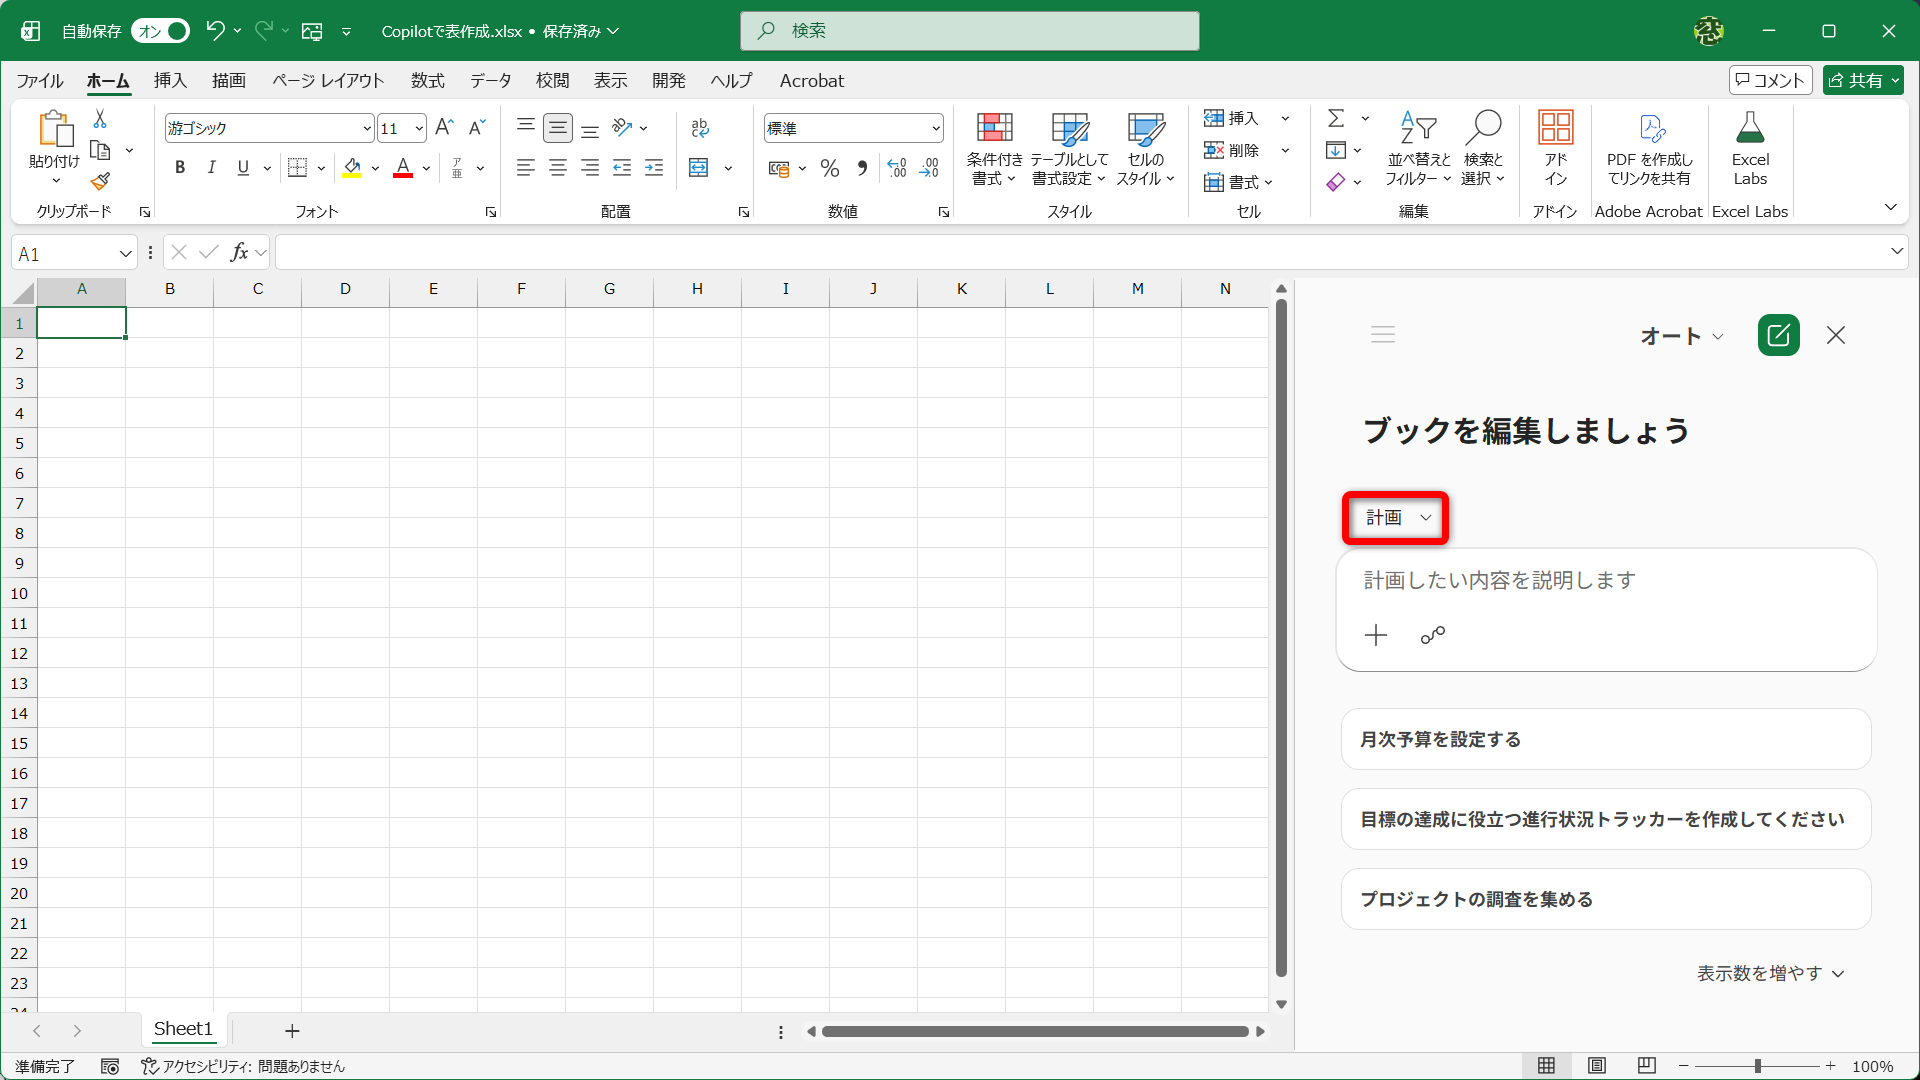The image size is (1920, 1080).
Task: Open Format as Table gallery
Action: click(x=1069, y=148)
